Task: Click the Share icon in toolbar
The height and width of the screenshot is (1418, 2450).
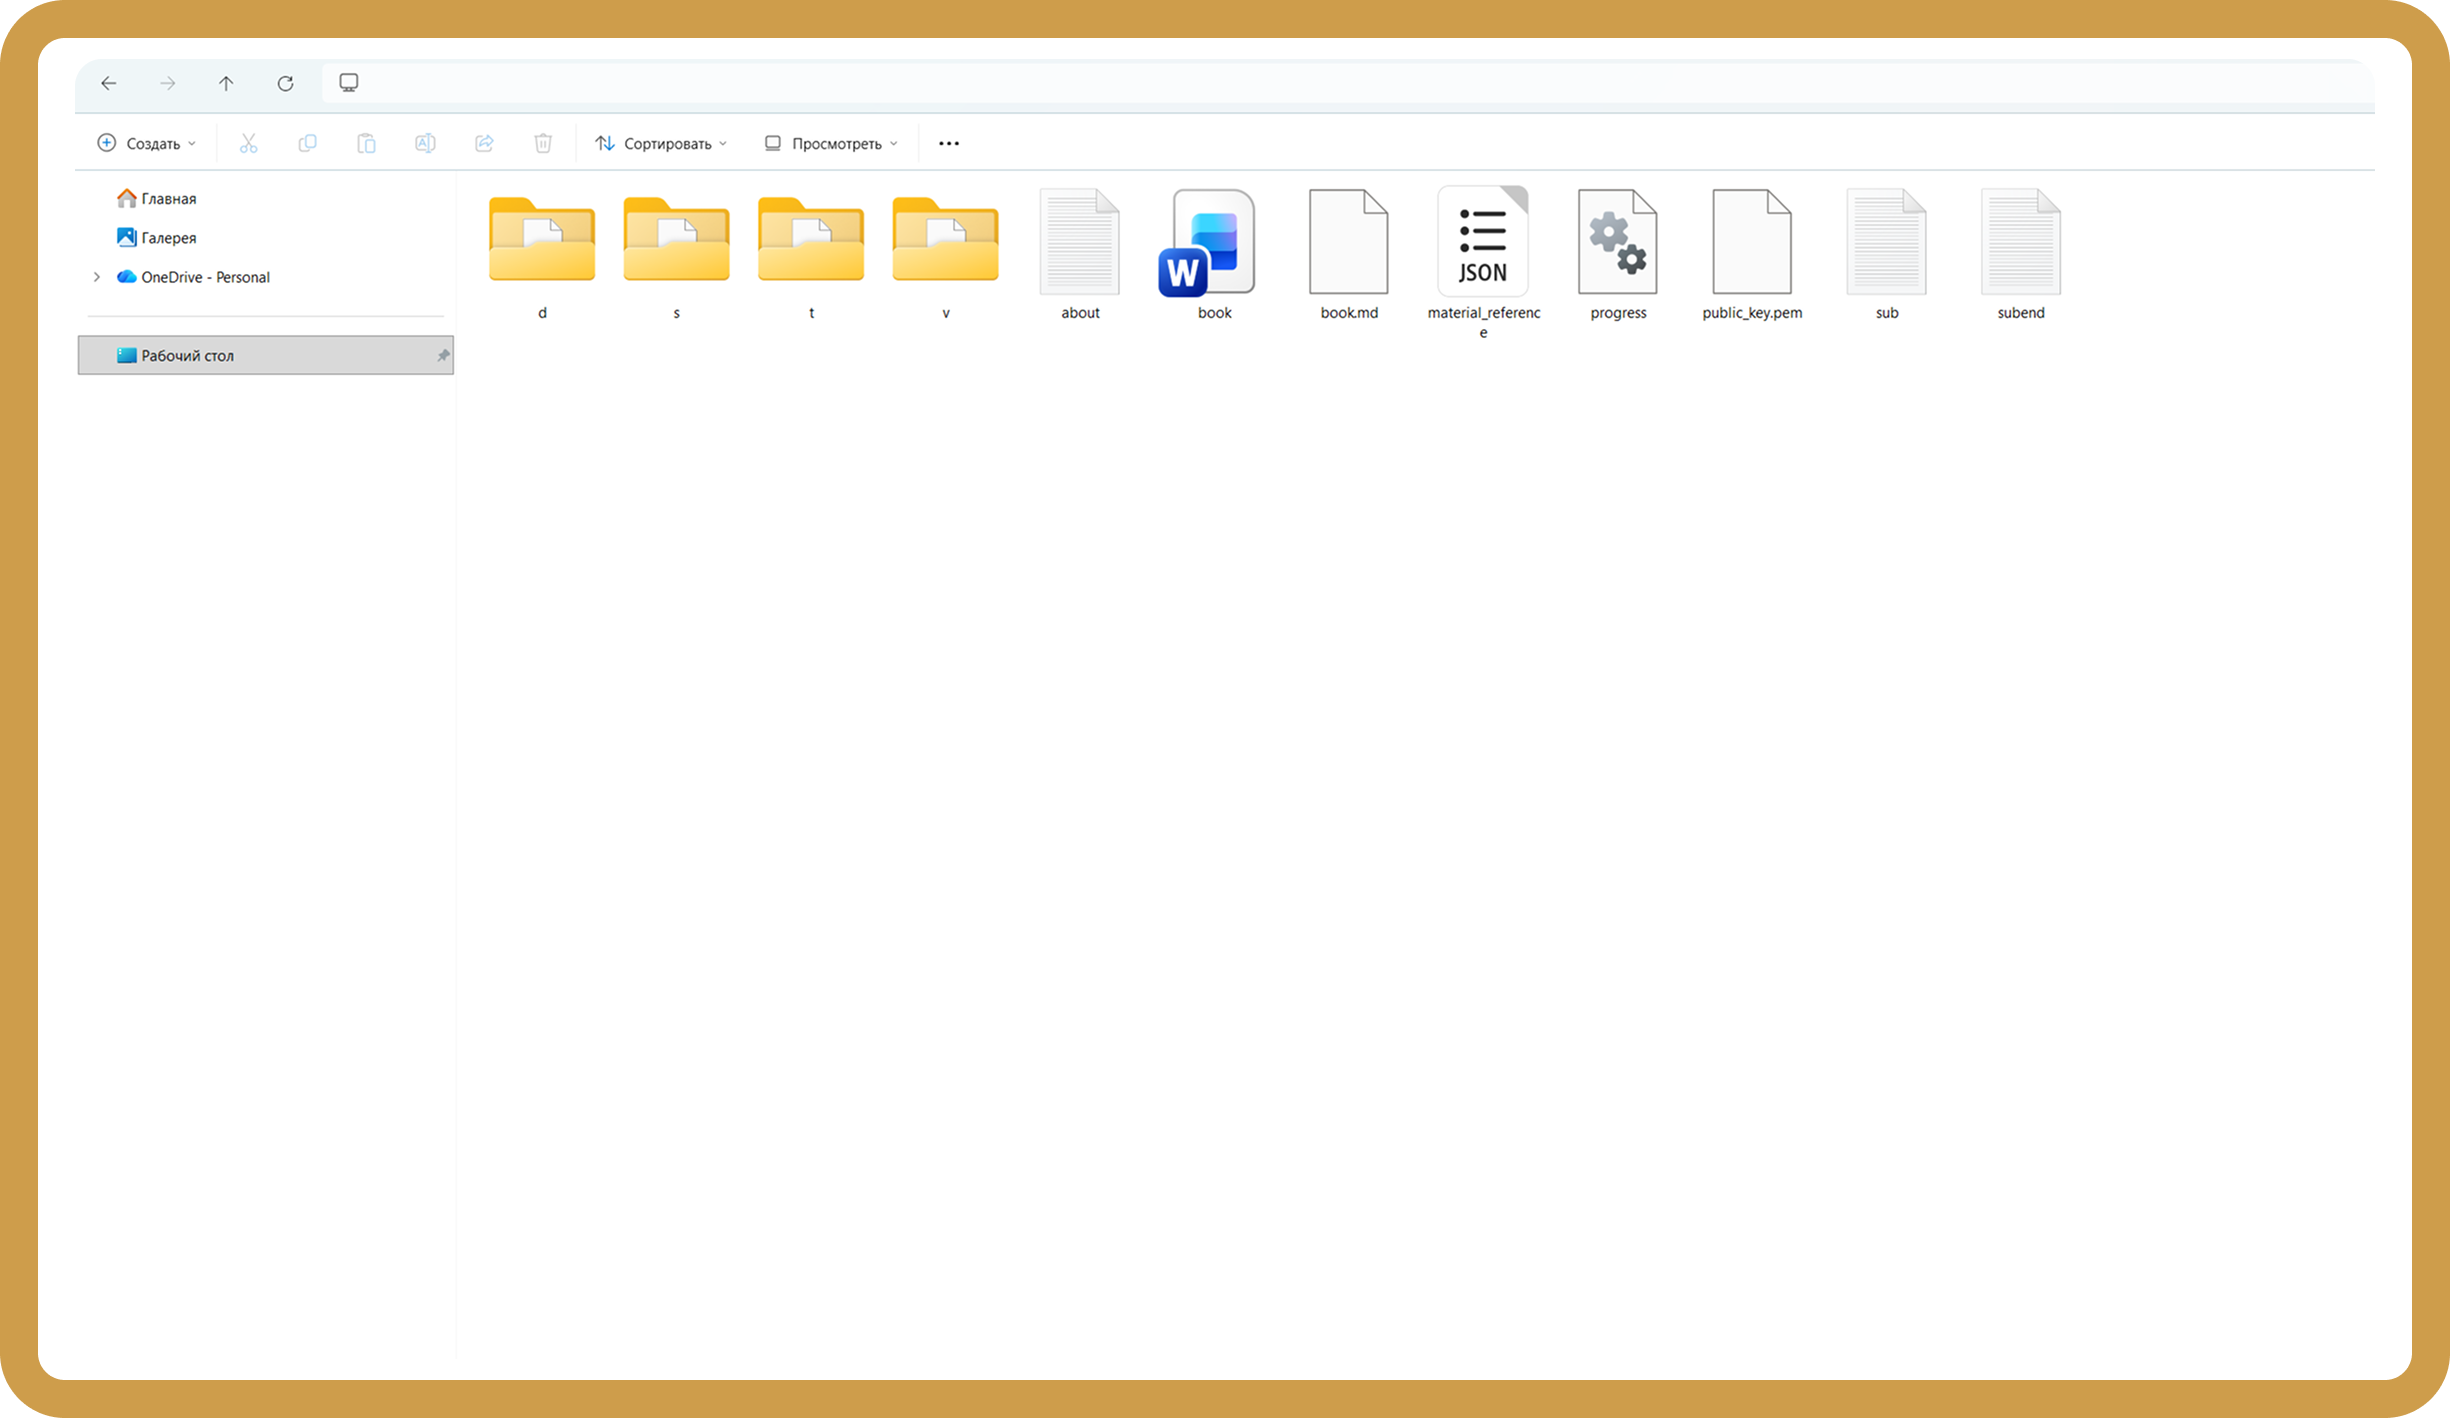Action: 484,143
